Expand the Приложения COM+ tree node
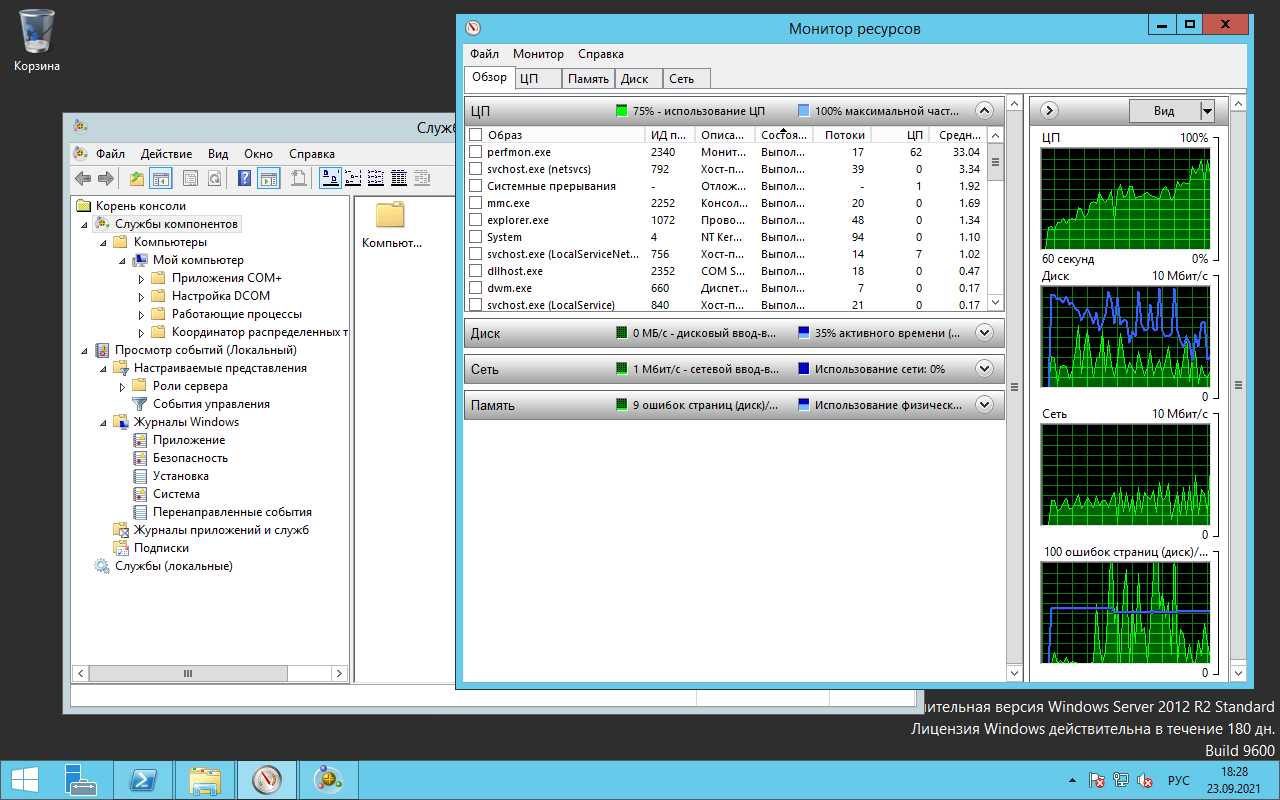The width and height of the screenshot is (1280, 800). (x=141, y=278)
